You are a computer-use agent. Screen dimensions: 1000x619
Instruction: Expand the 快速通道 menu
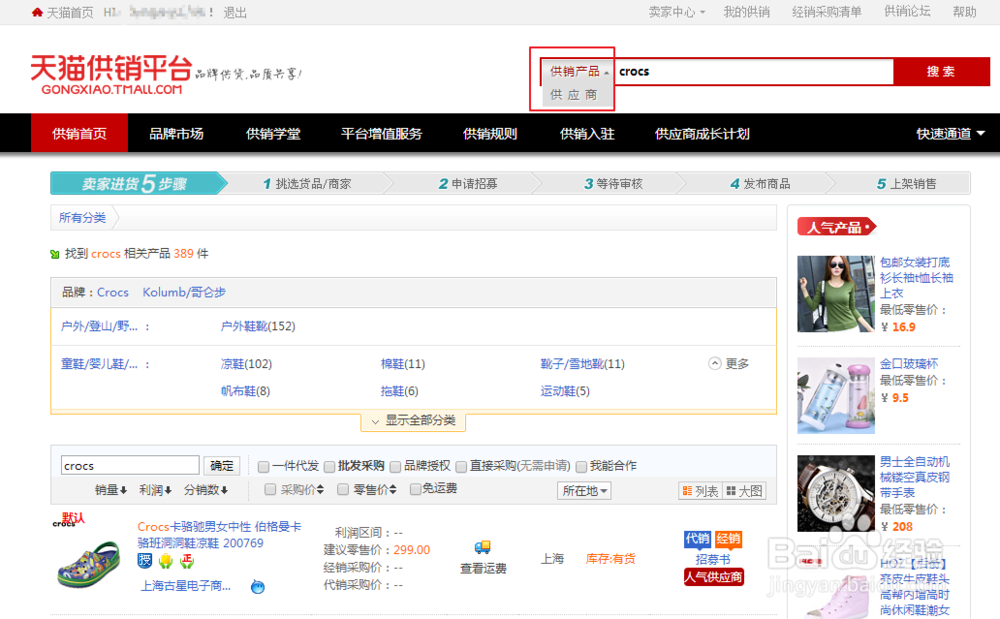pyautogui.click(x=950, y=134)
